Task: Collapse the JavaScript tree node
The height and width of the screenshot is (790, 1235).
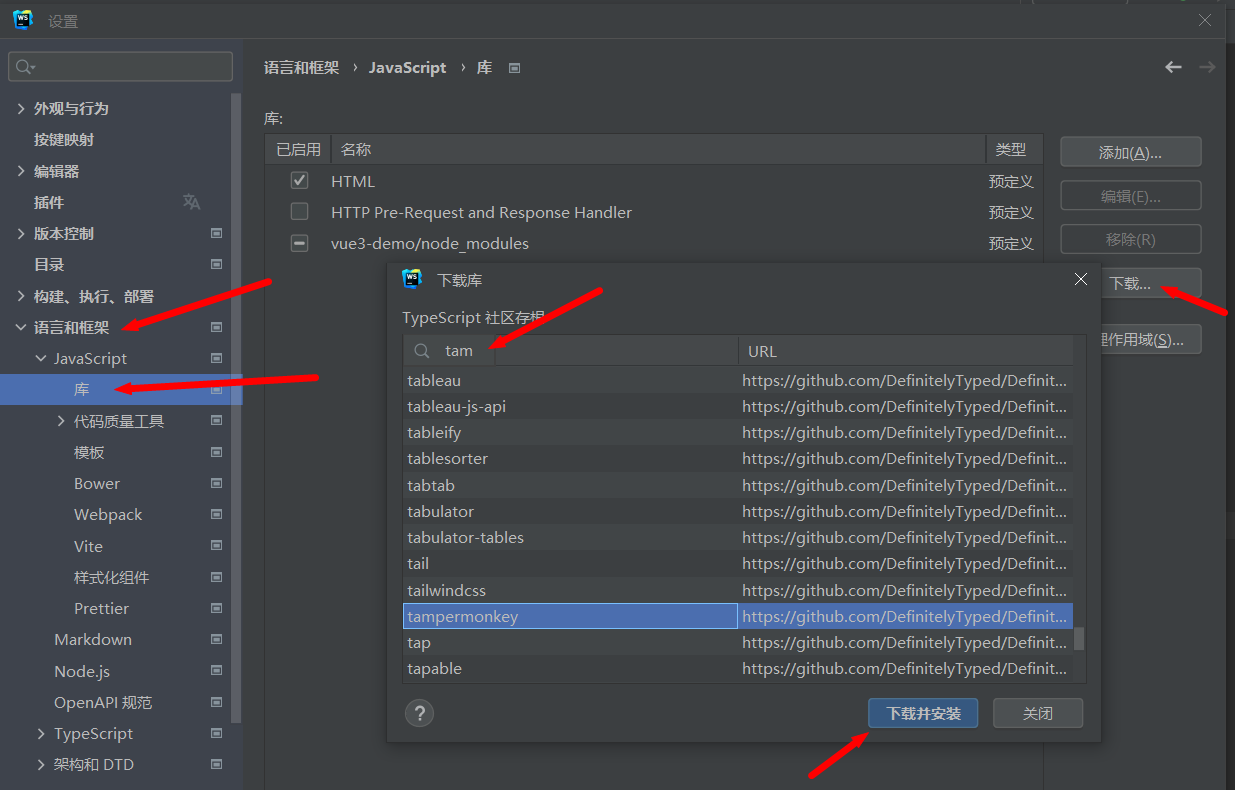Action: (41, 358)
